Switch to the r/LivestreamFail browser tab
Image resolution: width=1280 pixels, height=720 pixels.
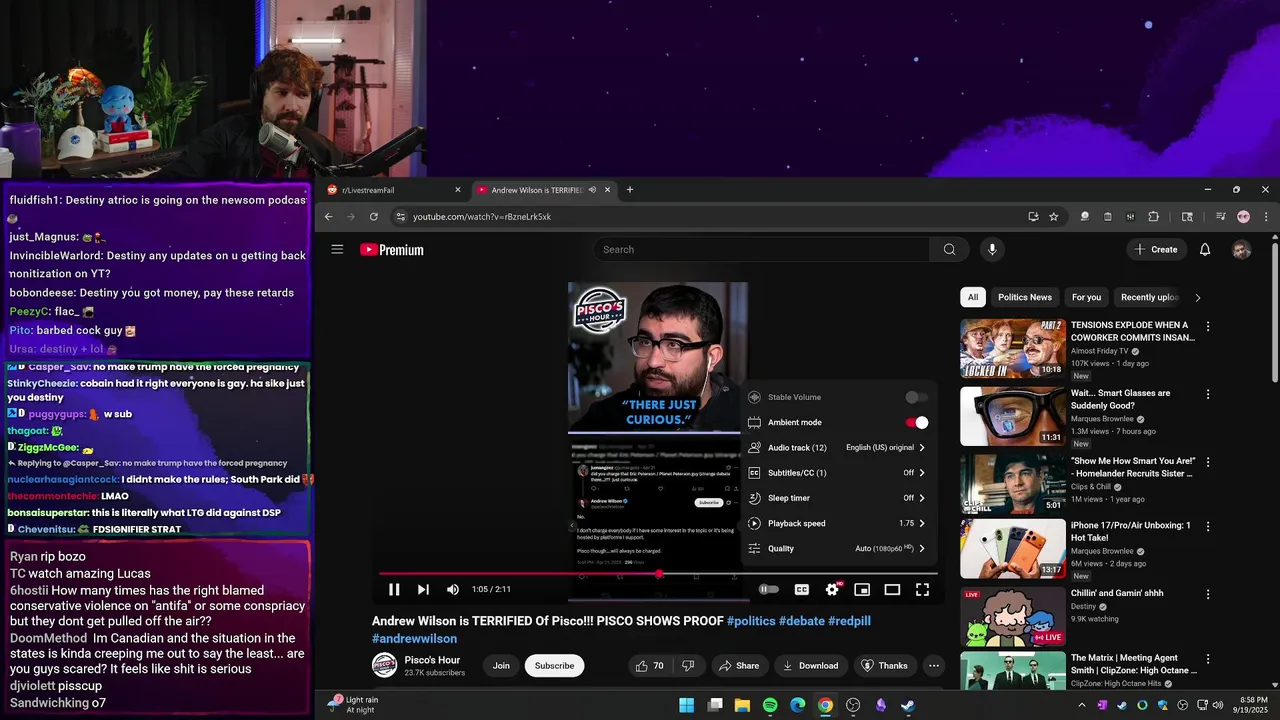click(394, 190)
